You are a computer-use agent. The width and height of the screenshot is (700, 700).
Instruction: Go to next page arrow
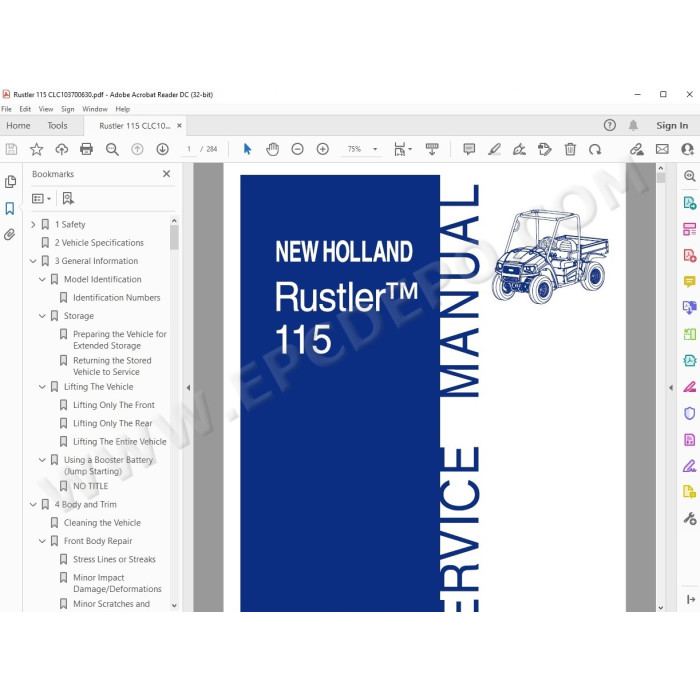[162, 149]
